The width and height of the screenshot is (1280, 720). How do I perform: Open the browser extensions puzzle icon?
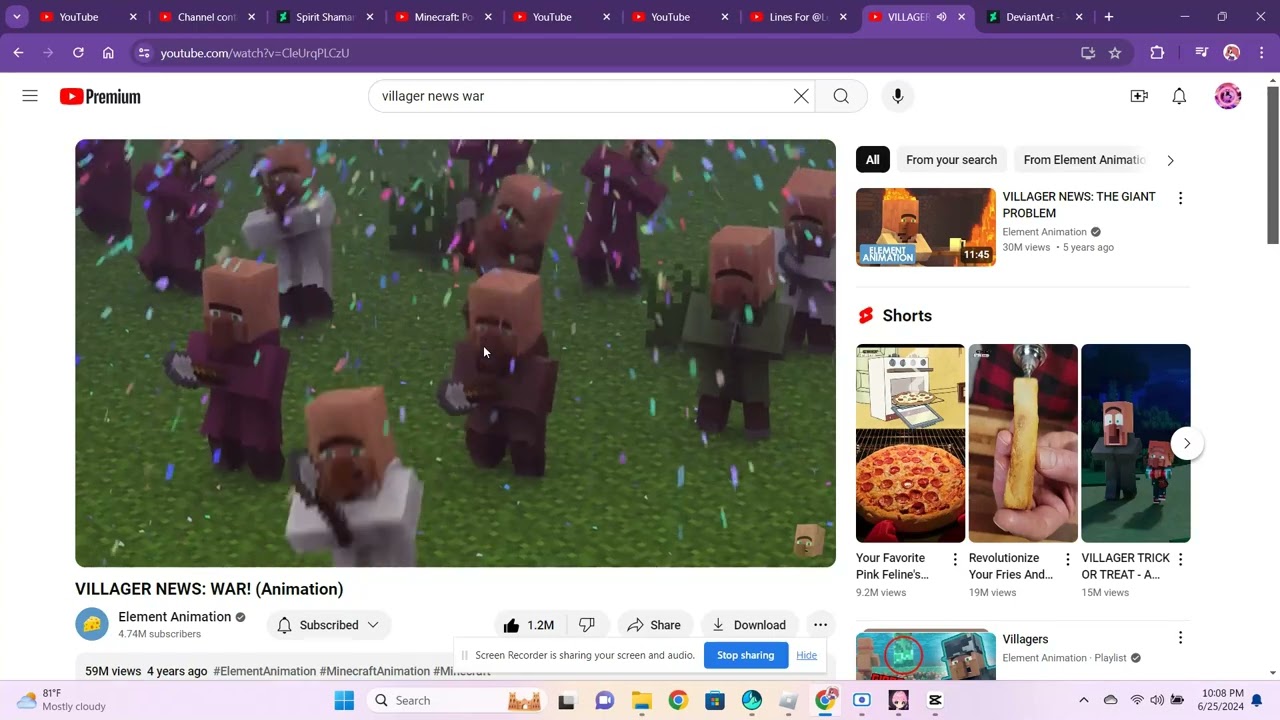[1157, 53]
